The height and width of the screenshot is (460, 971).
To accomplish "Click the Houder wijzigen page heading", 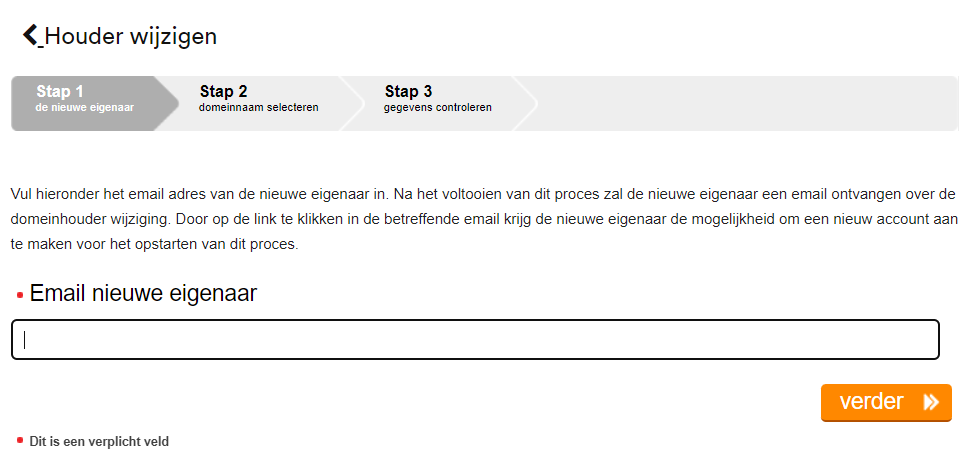I will coord(131,37).
